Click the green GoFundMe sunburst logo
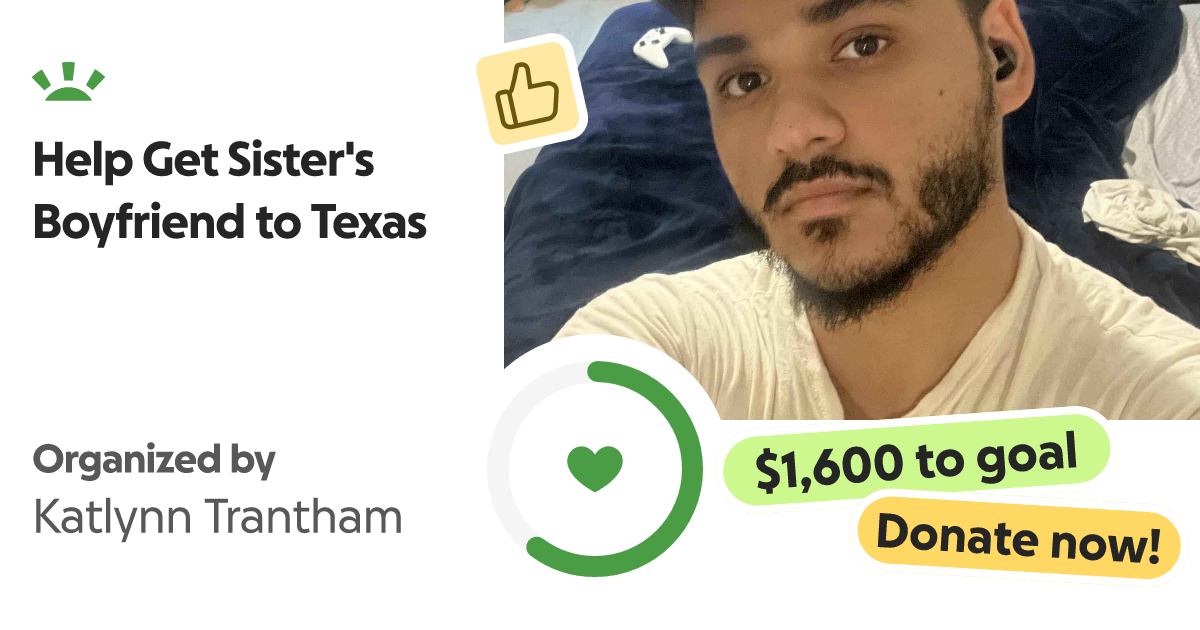This screenshot has height=630, width=1200. click(x=69, y=82)
